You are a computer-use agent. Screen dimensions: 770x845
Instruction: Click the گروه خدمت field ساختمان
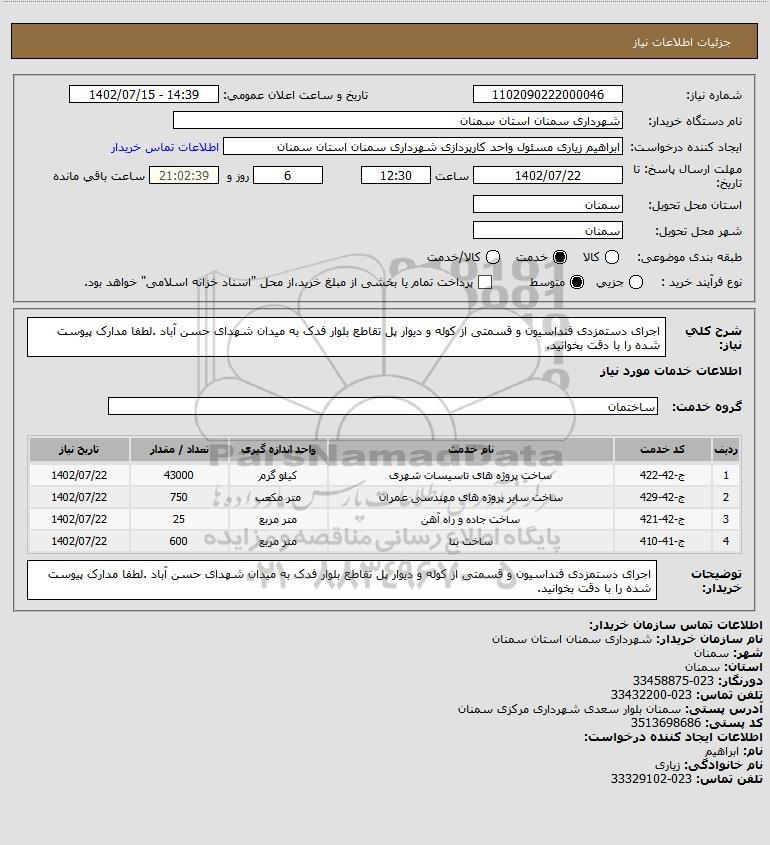pyautogui.click(x=383, y=406)
